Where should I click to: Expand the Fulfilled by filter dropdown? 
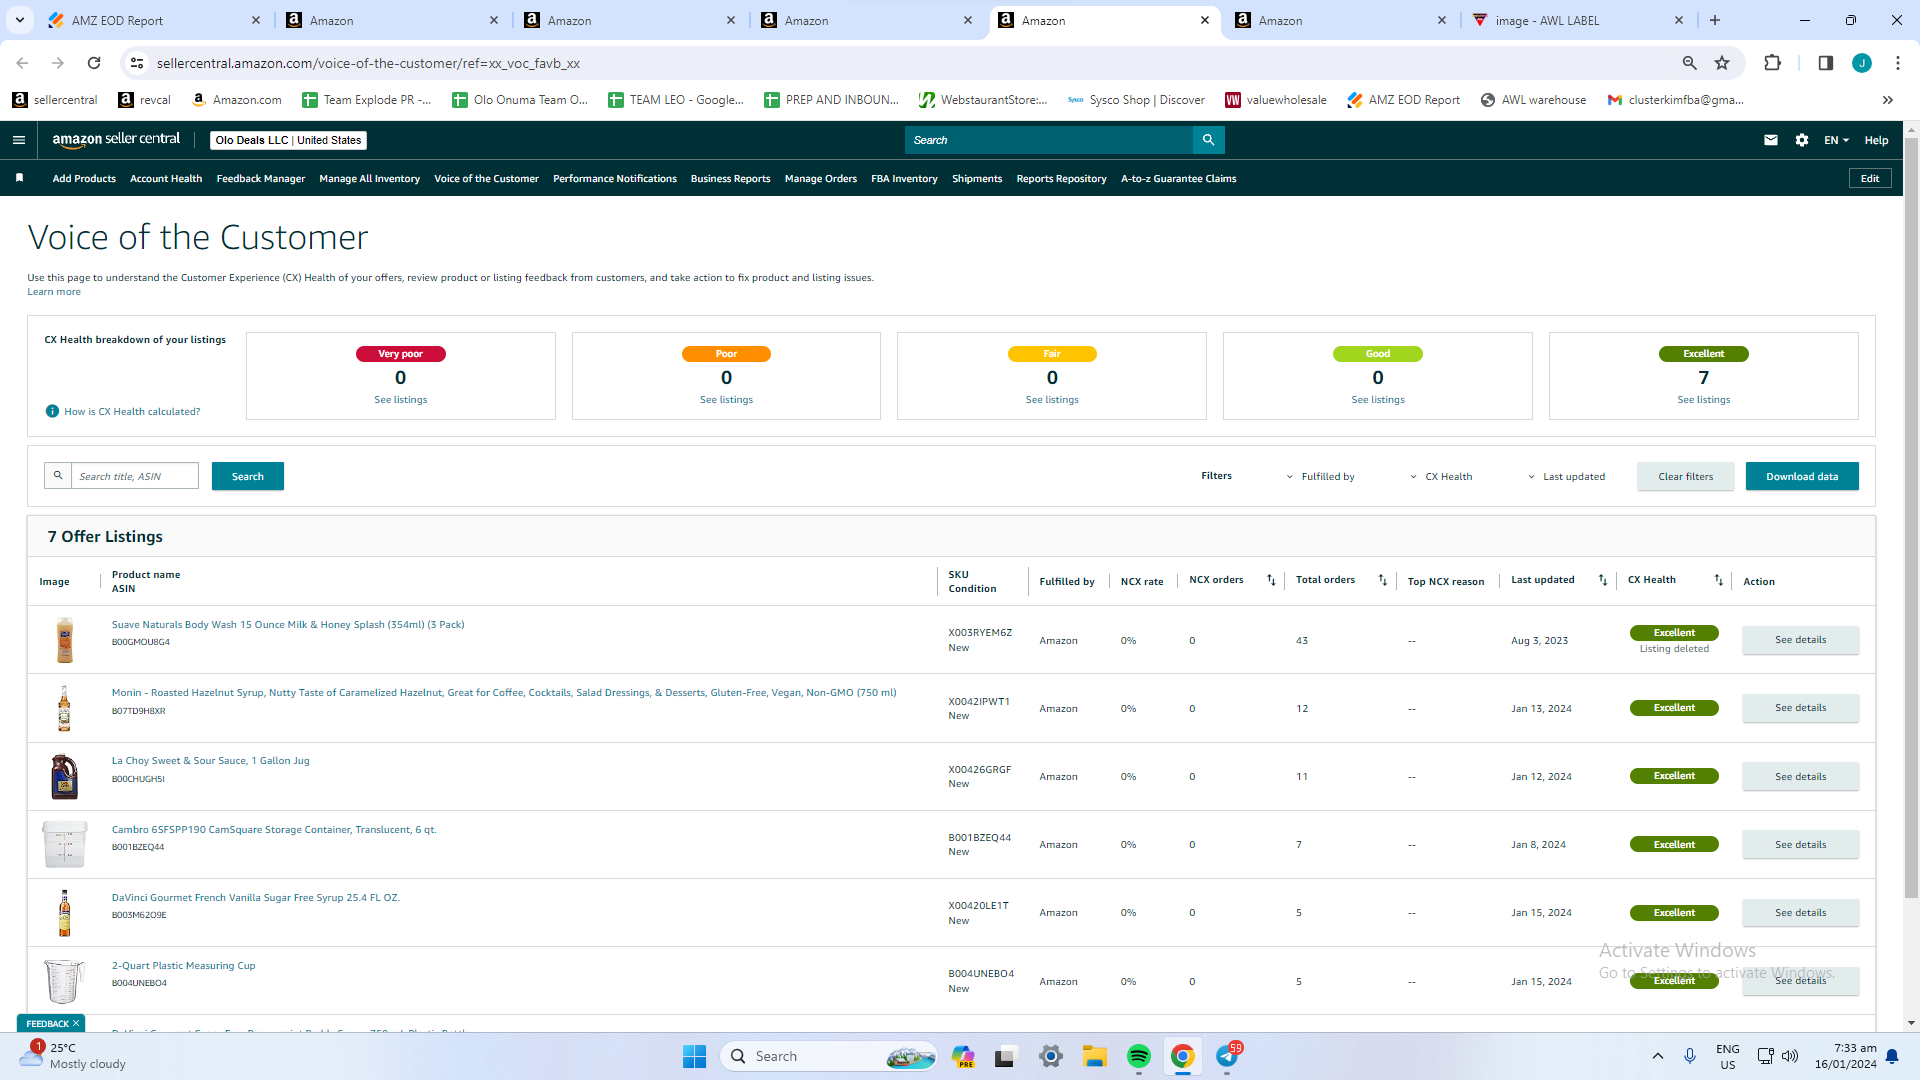point(1320,477)
